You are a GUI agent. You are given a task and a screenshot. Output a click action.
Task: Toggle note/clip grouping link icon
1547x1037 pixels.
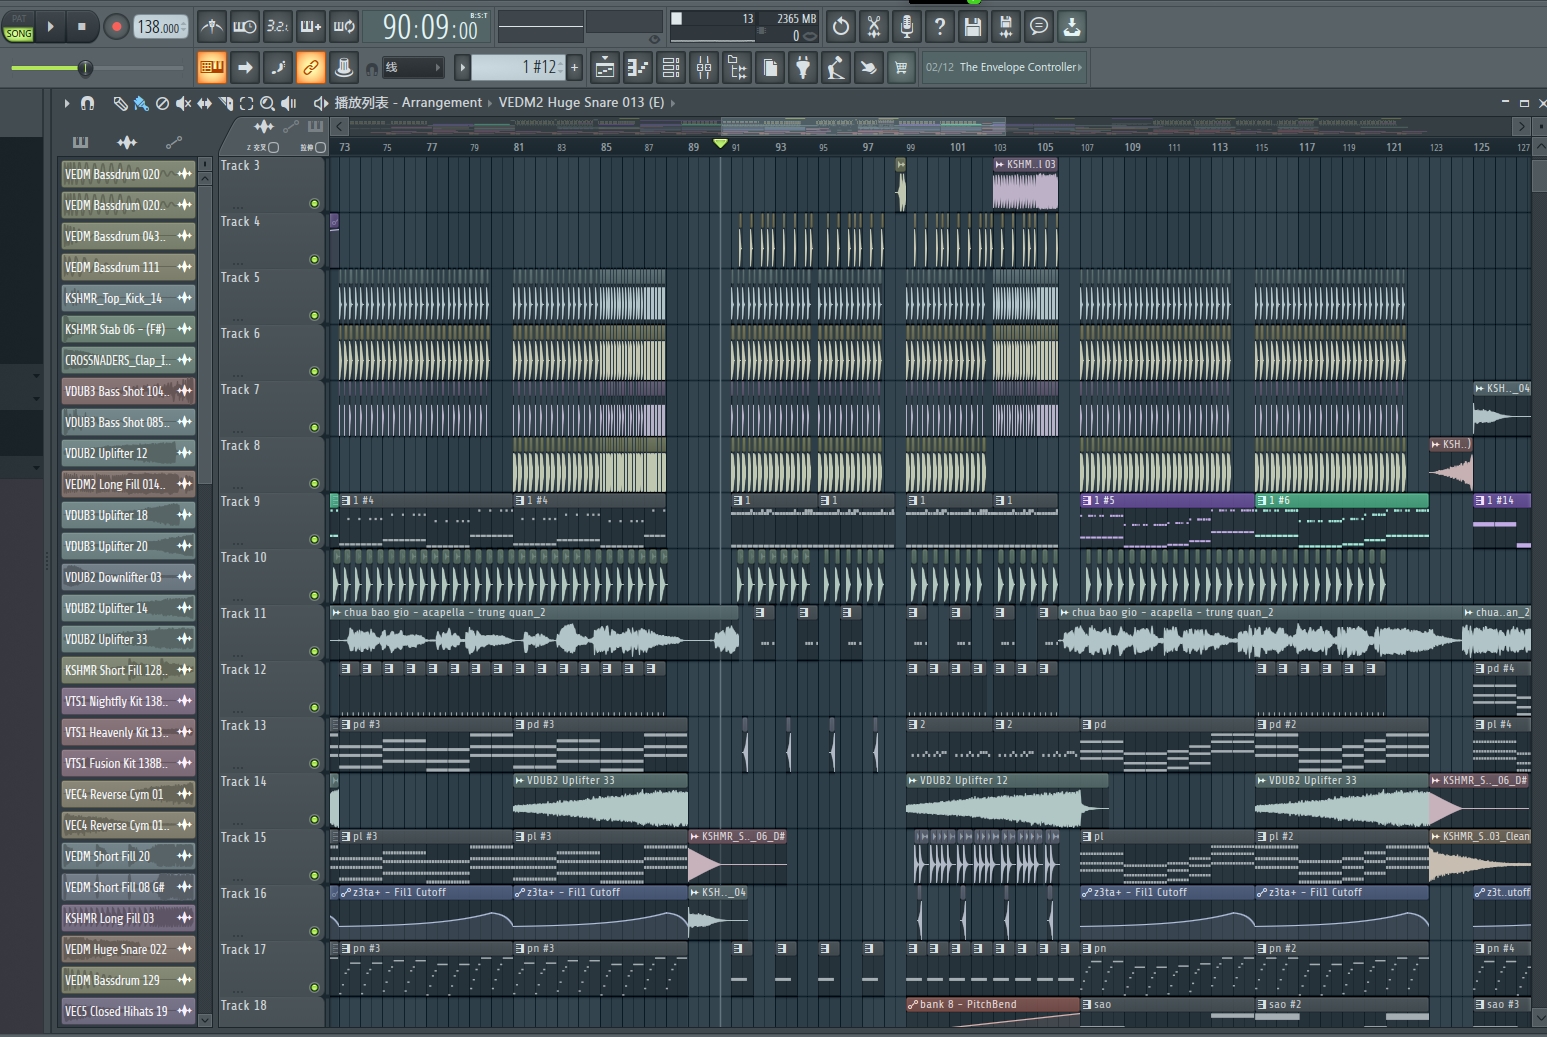point(311,68)
